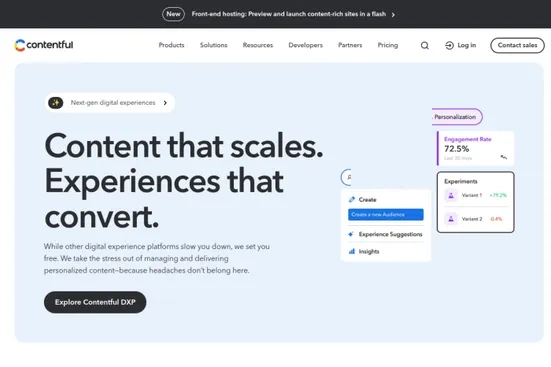551x367 pixels.
Task: Select the Personalization tag
Action: 456,117
